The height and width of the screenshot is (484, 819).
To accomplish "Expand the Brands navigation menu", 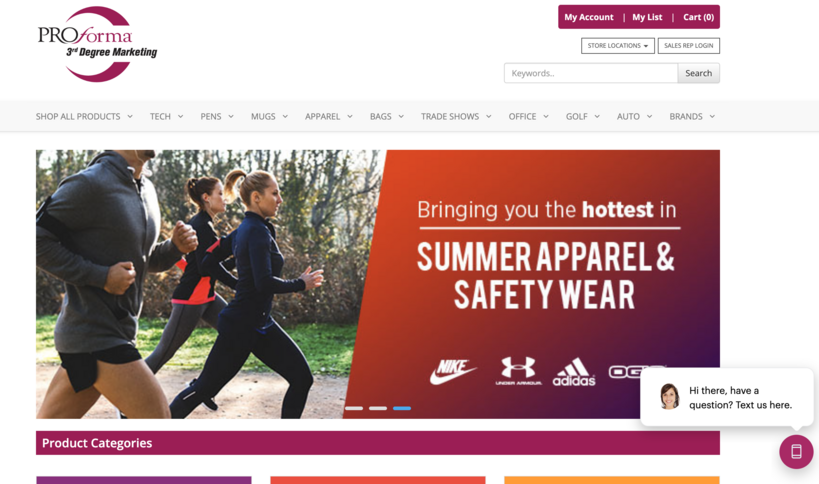I will [692, 116].
